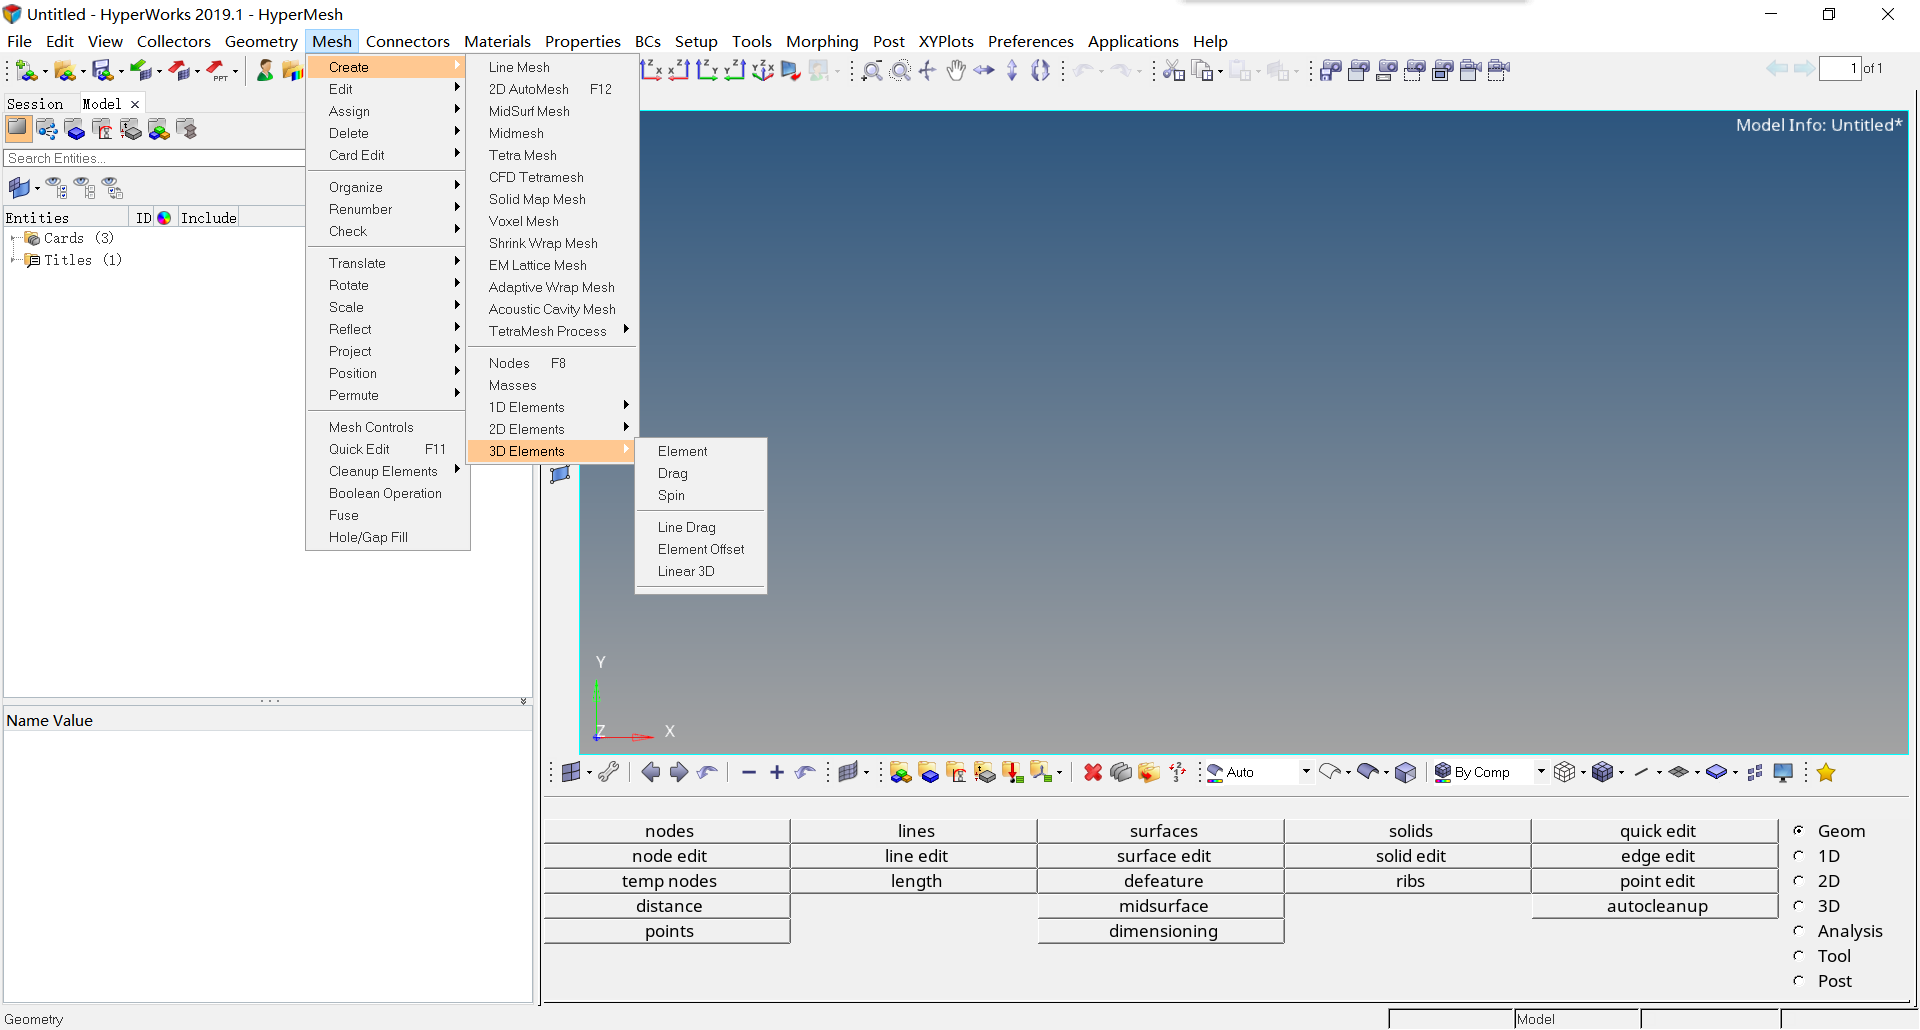Viewport: 1920px width, 1030px height.
Task: Select the Analysis radio button
Action: (1798, 931)
